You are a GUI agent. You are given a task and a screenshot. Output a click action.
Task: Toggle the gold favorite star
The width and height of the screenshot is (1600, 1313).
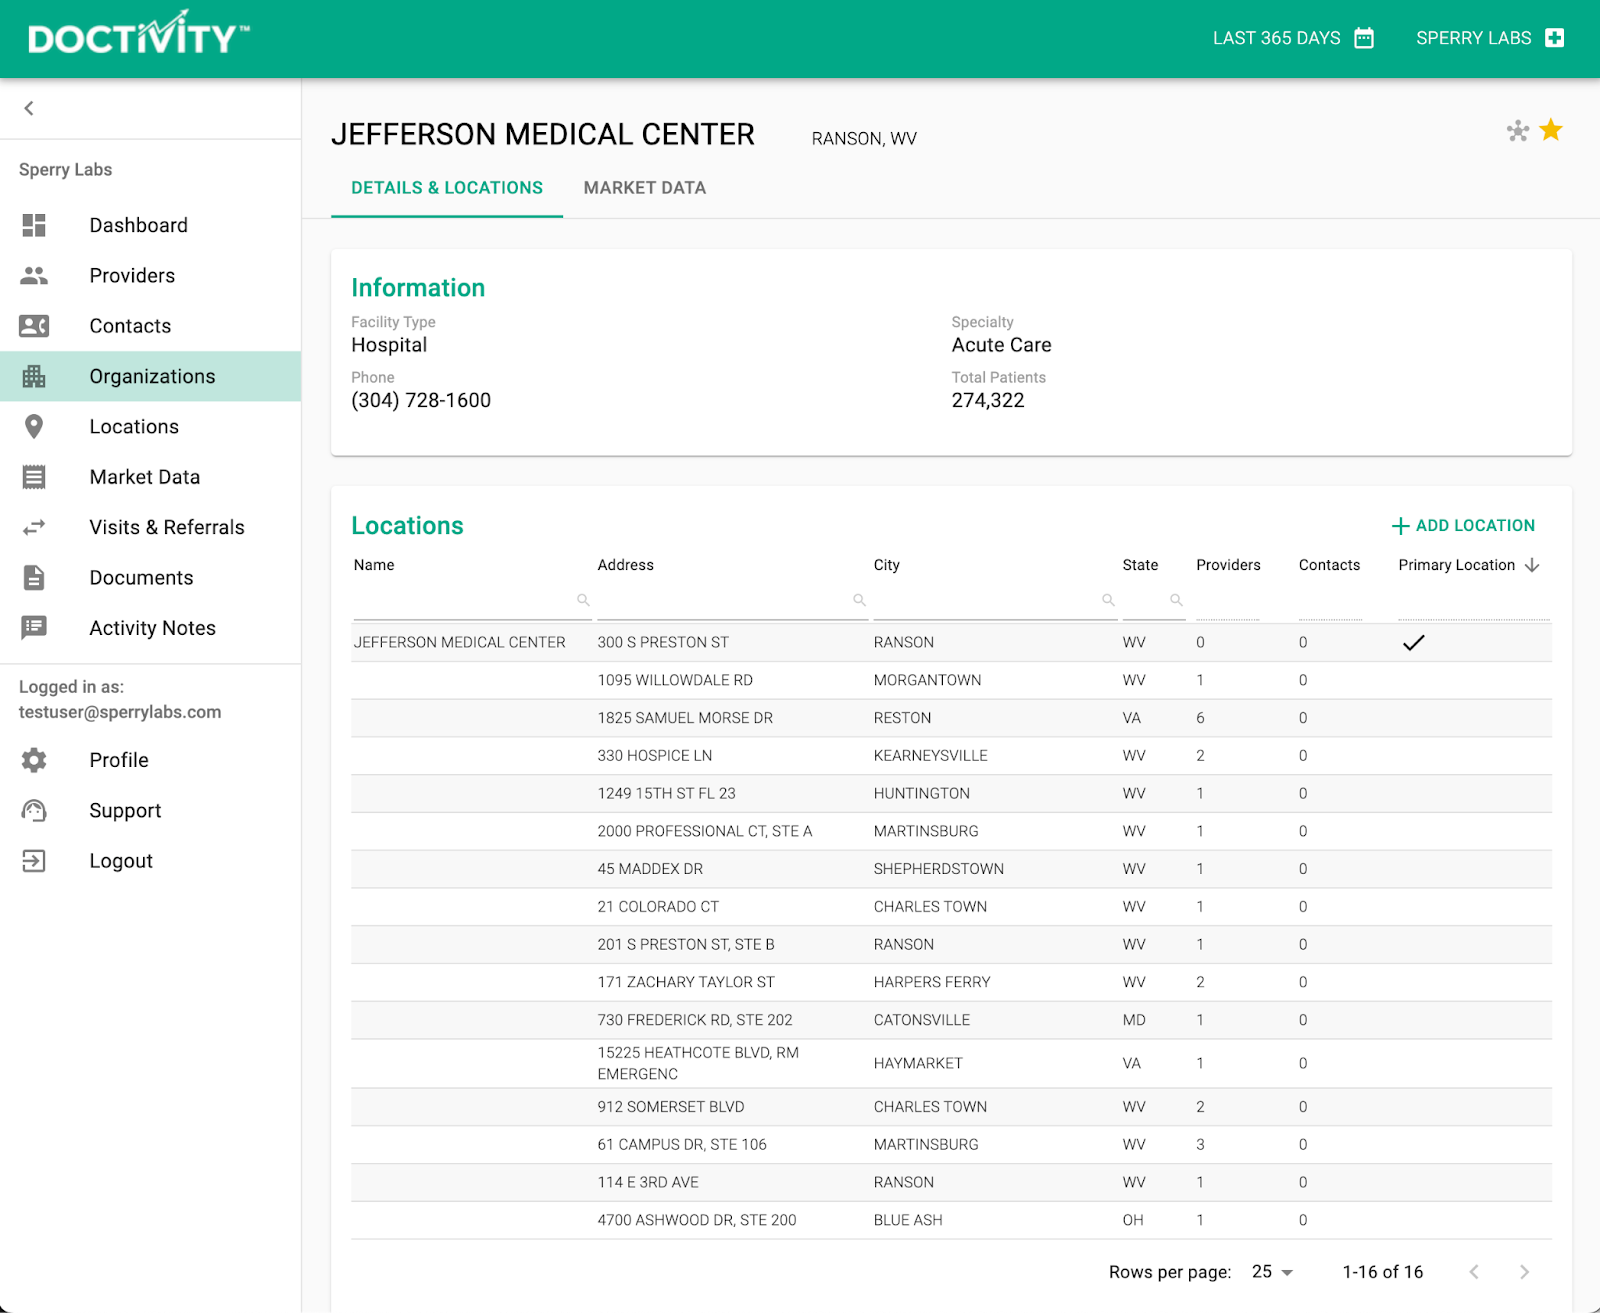point(1551,130)
